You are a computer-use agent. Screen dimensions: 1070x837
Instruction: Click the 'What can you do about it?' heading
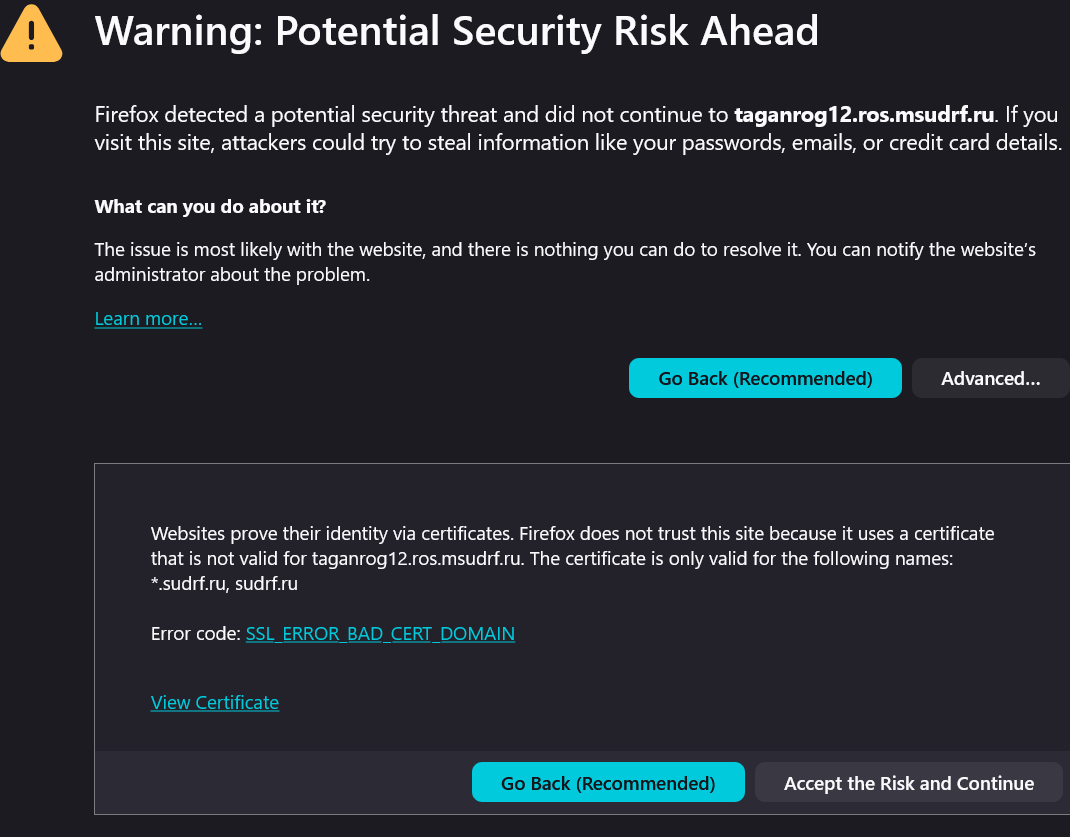point(210,207)
